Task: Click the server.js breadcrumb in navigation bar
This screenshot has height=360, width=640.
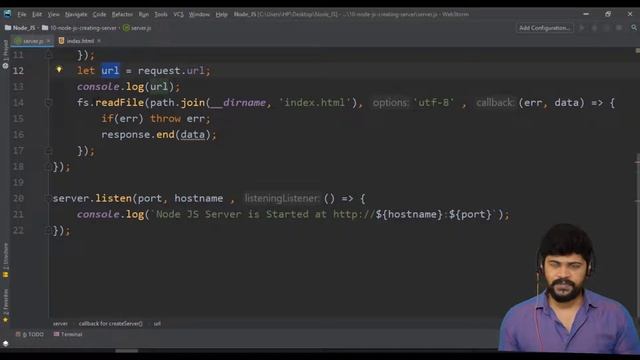Action: pos(137,28)
